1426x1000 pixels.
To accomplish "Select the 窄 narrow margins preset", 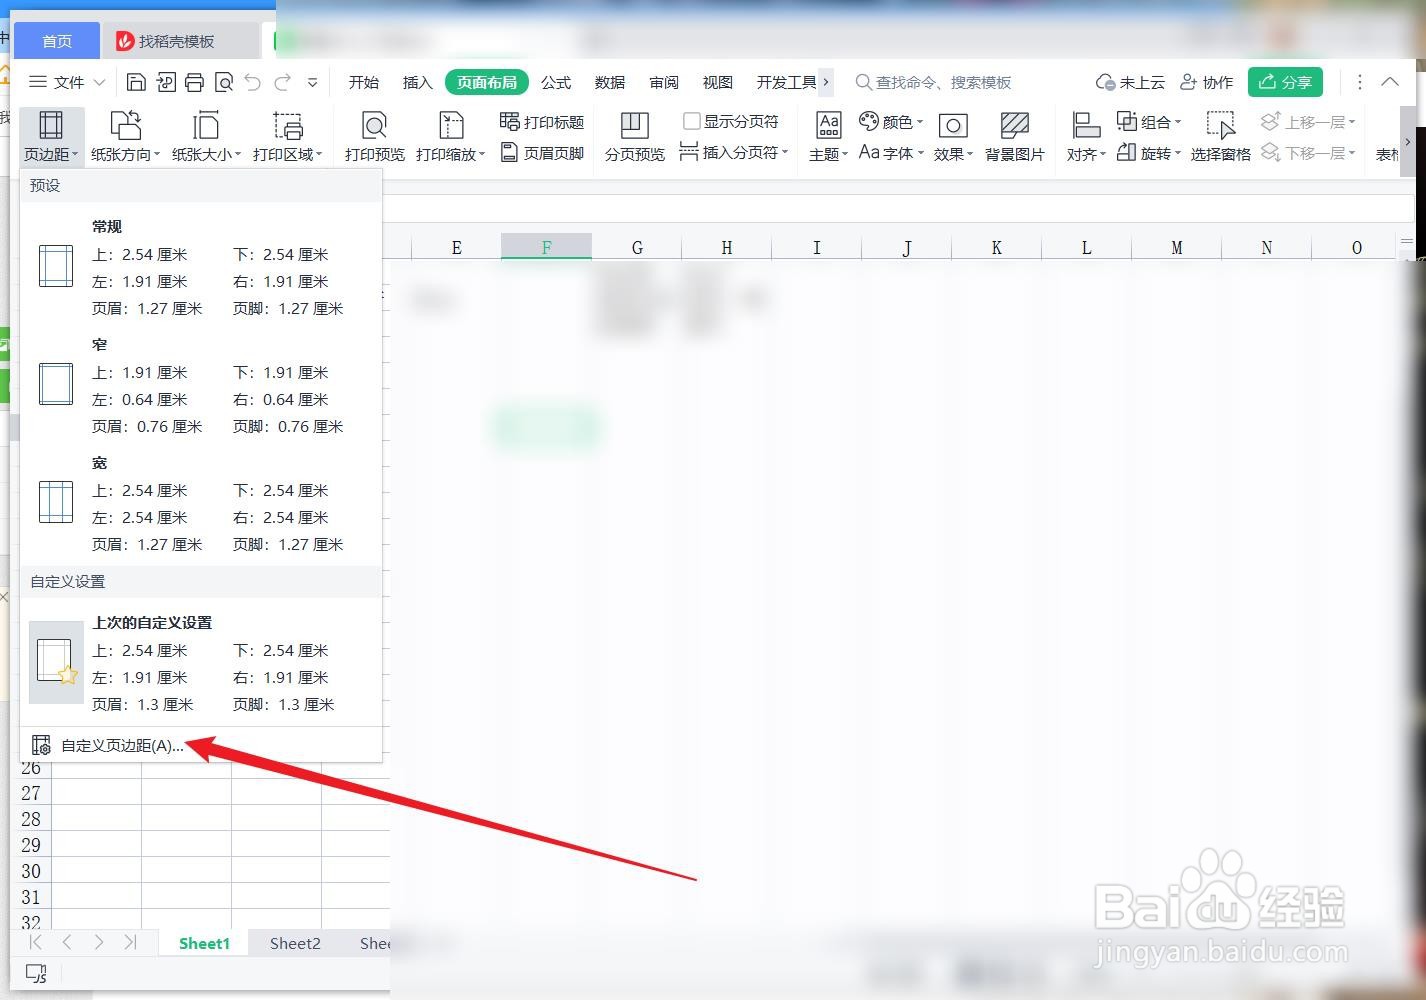I will 201,385.
